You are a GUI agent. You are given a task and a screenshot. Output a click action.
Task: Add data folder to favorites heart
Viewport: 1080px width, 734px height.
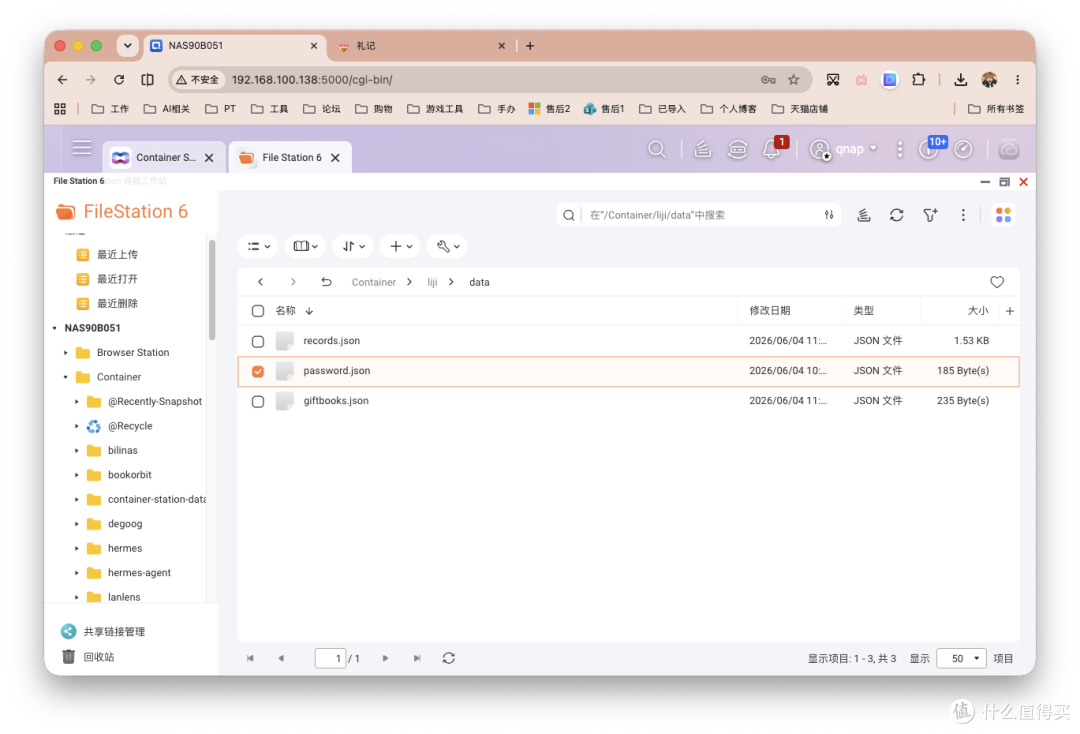(x=997, y=282)
